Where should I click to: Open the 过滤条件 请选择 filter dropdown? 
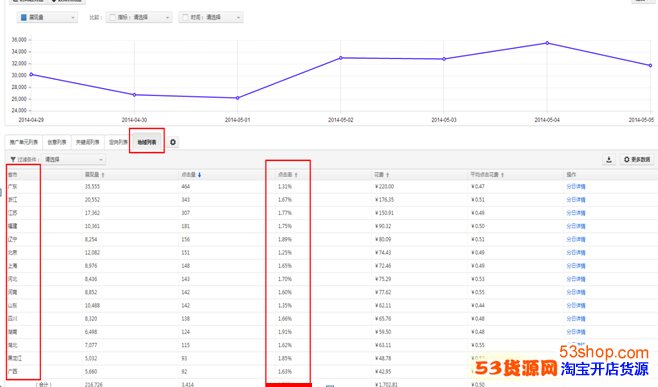74,160
